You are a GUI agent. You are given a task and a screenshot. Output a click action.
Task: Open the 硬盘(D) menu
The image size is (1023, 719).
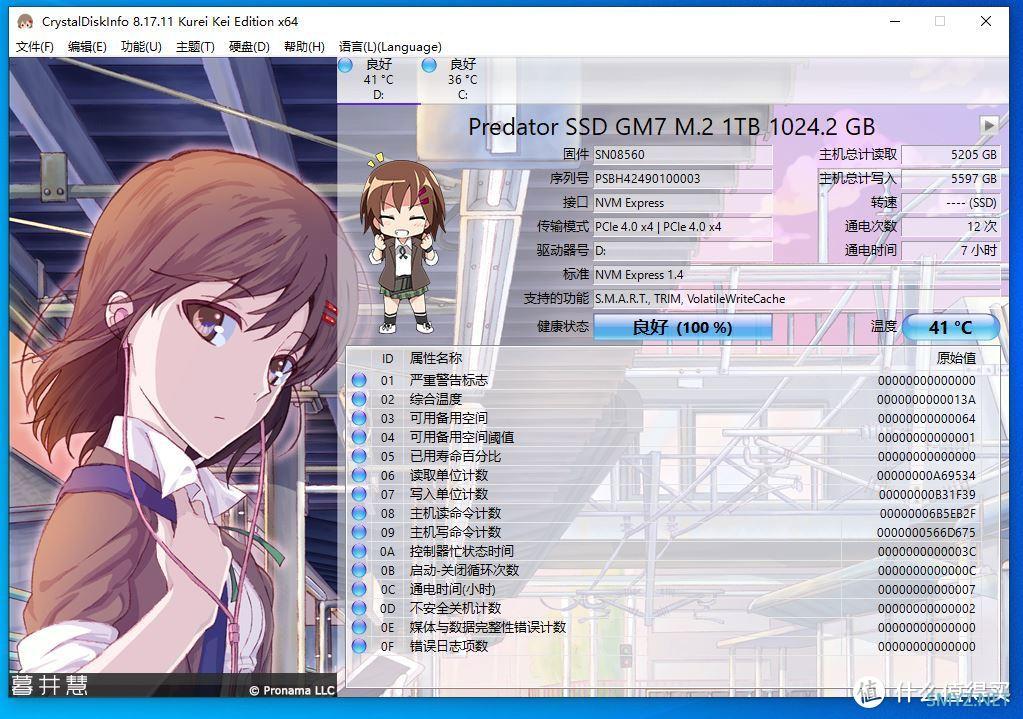[x=249, y=46]
